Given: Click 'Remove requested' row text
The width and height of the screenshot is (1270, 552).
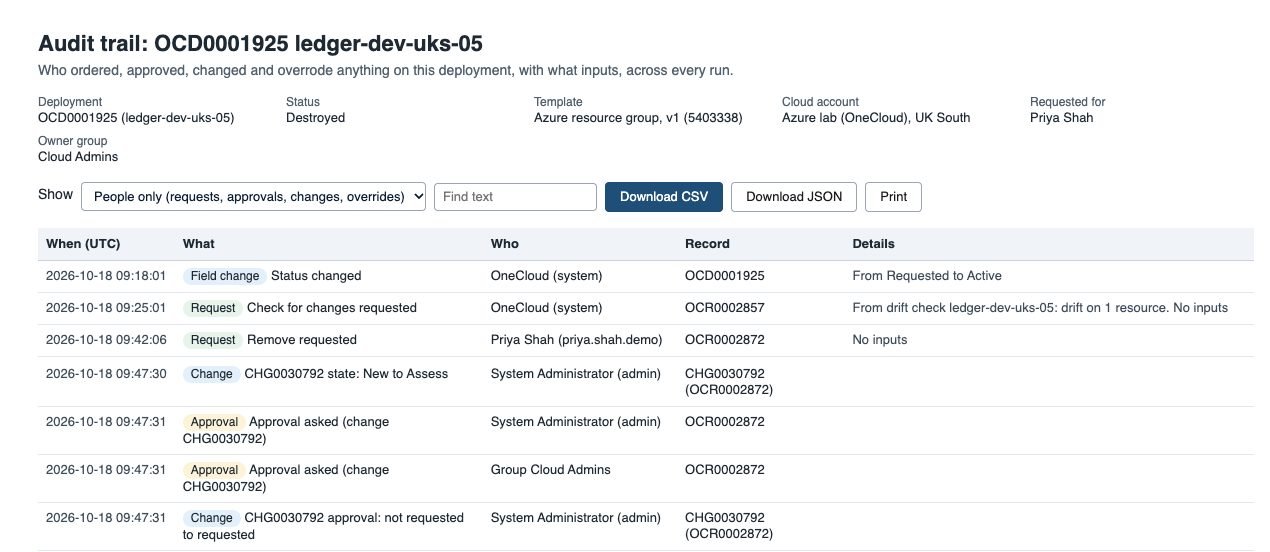Looking at the screenshot, I should [x=302, y=340].
